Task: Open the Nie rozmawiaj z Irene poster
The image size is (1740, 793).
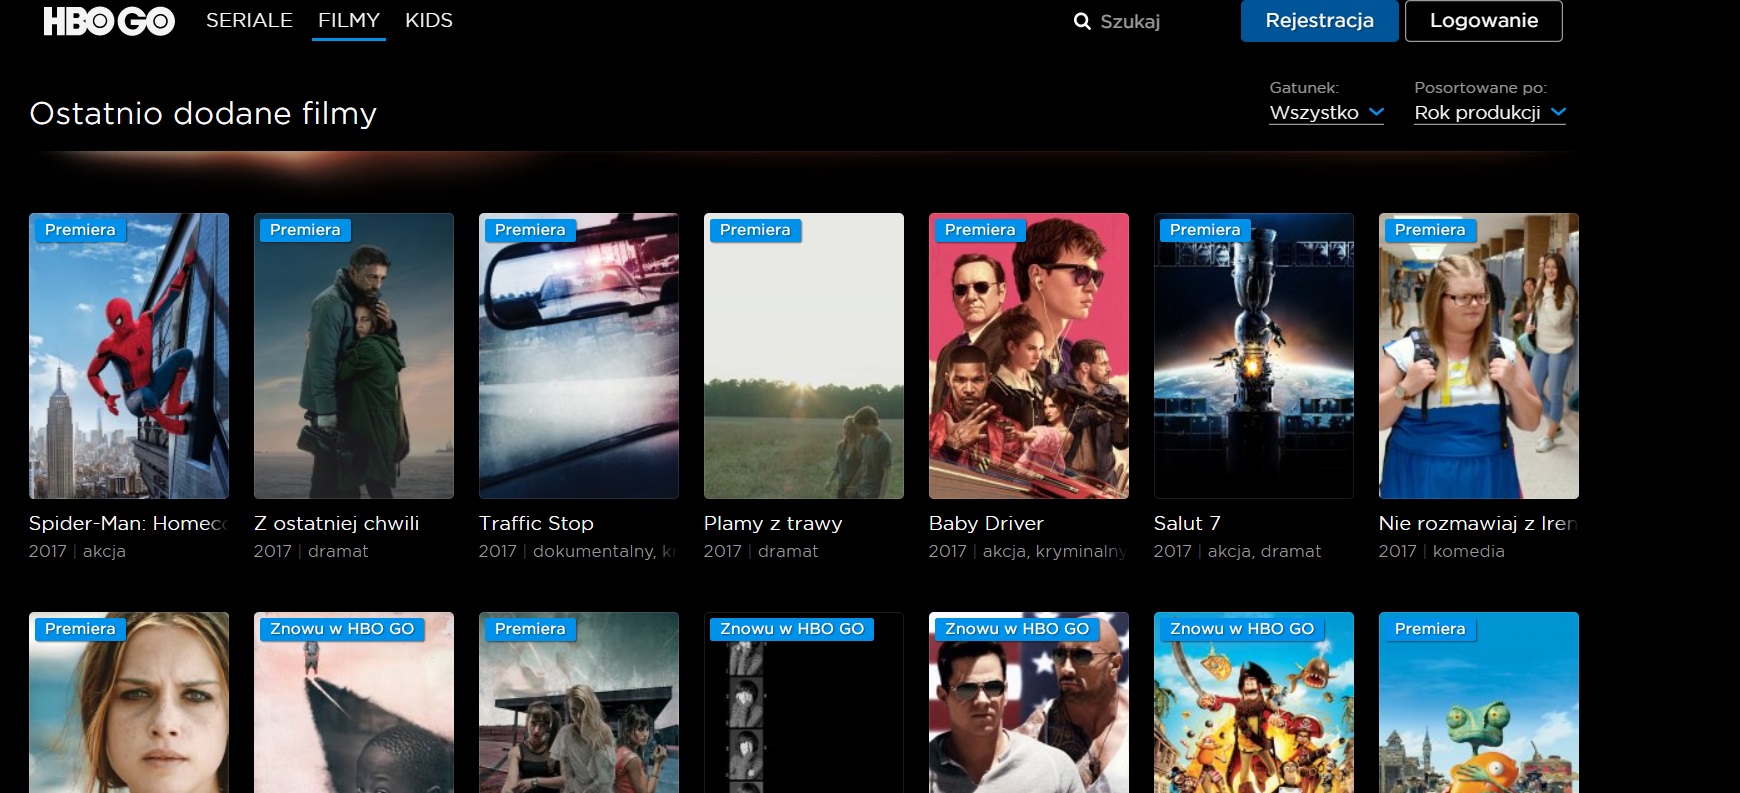Action: pos(1479,356)
